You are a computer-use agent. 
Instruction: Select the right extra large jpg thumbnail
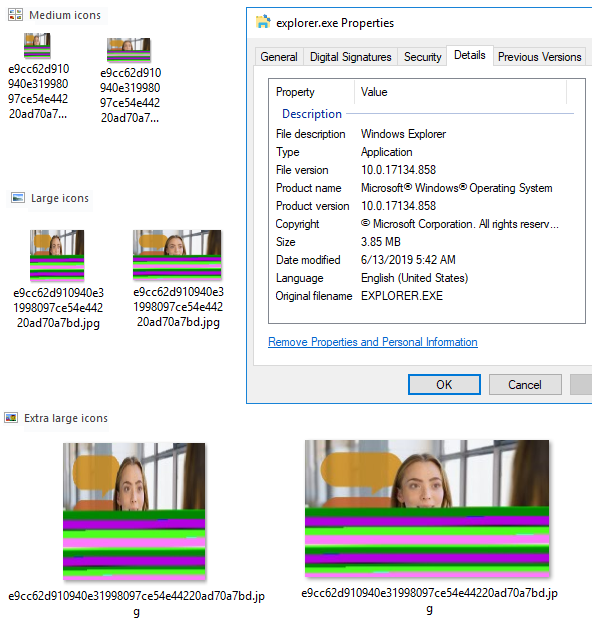coord(427,508)
